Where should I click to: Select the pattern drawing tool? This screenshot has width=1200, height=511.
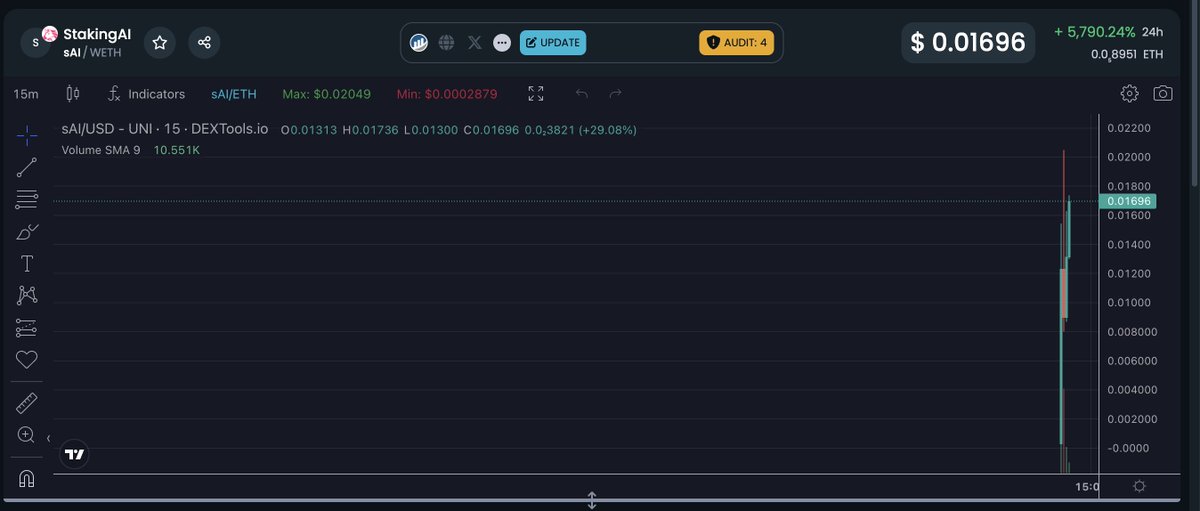(x=27, y=295)
